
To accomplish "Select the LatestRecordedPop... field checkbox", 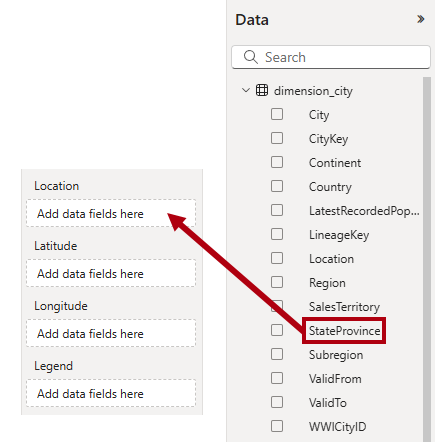I will [277, 210].
